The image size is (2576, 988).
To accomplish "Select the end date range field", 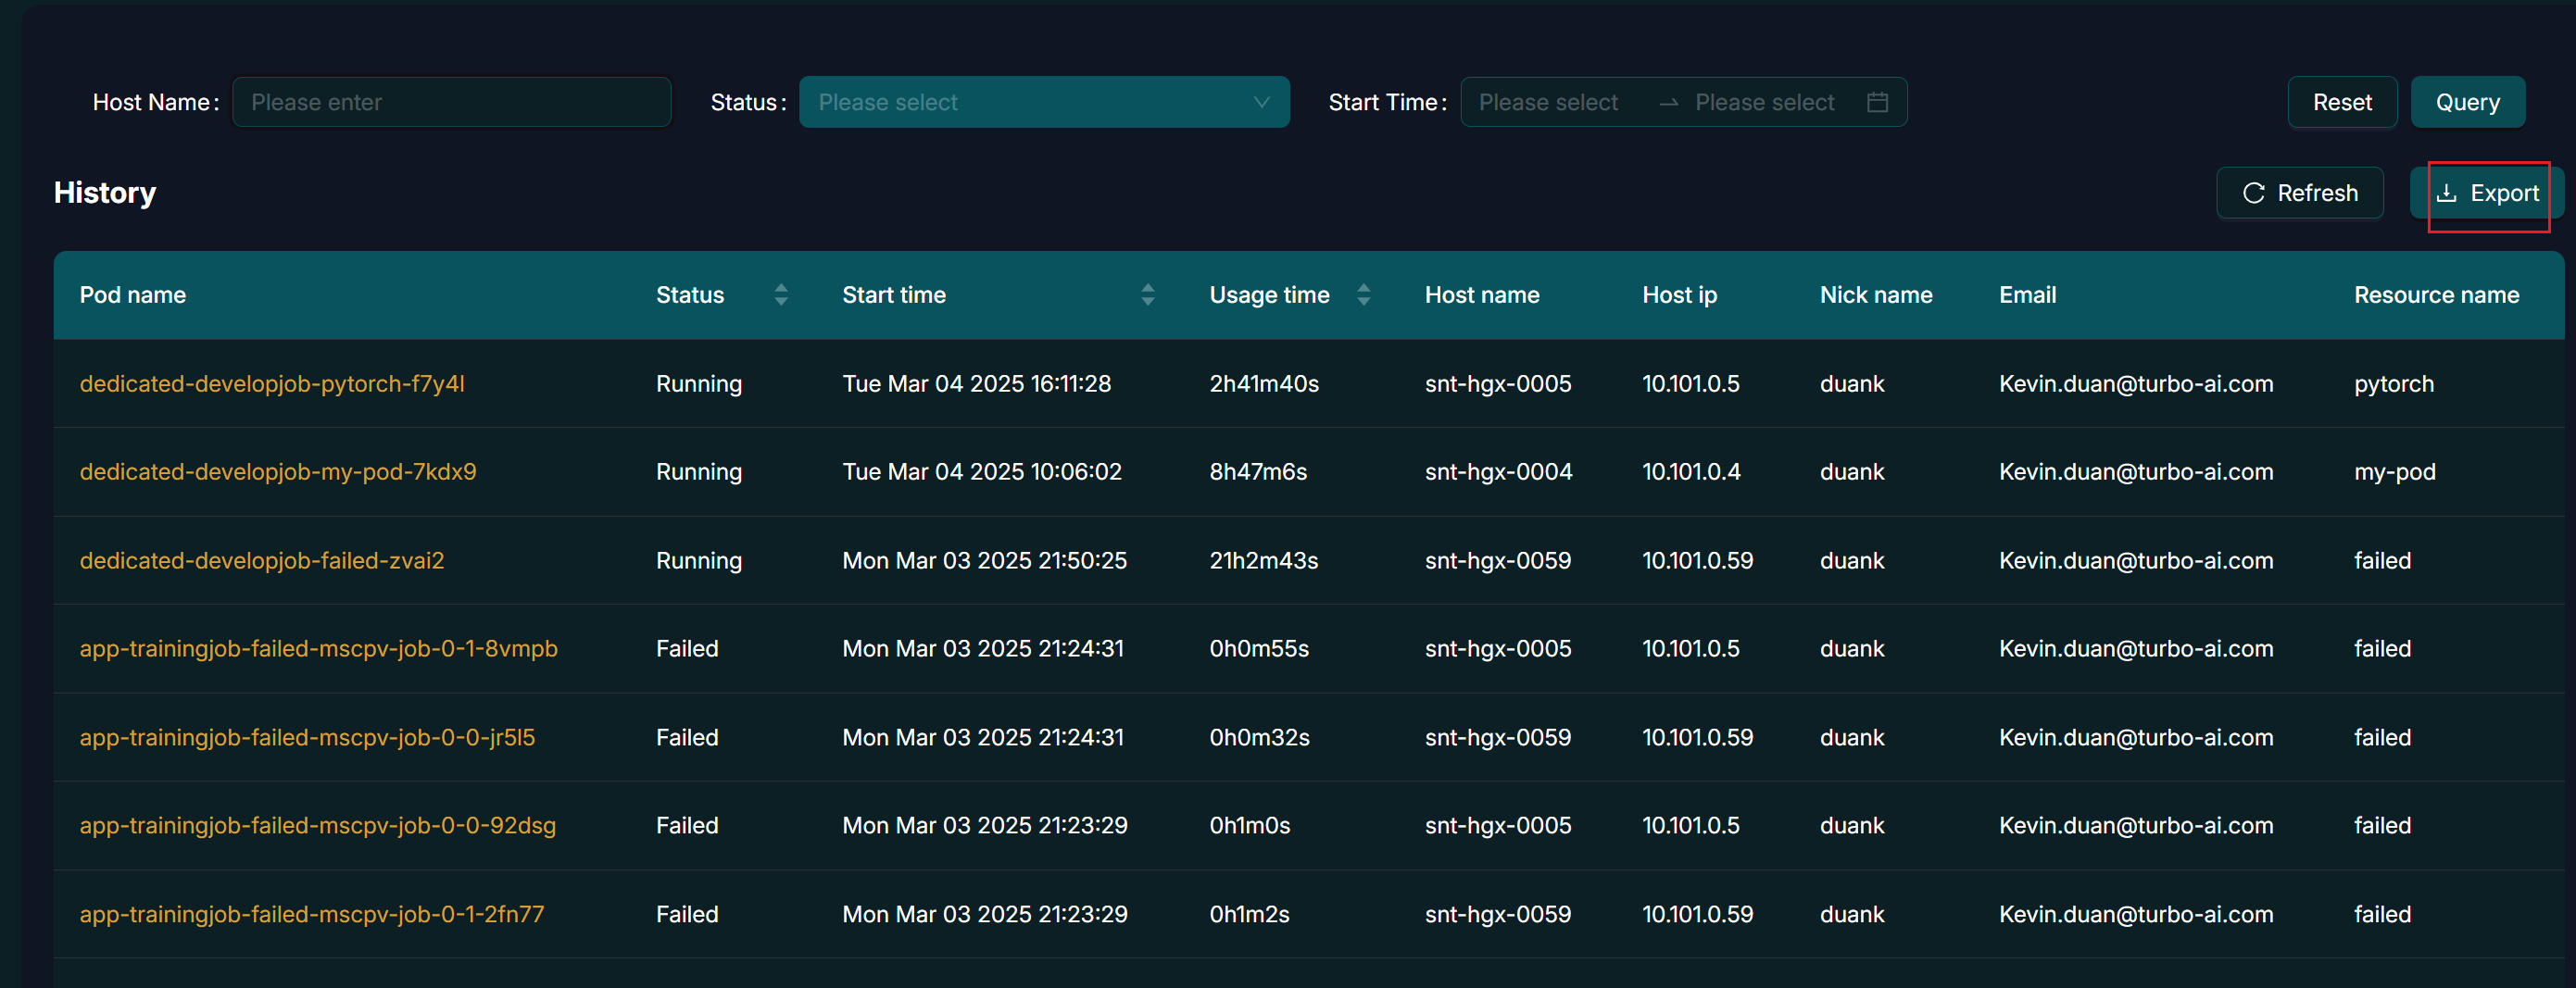I will [x=1764, y=102].
